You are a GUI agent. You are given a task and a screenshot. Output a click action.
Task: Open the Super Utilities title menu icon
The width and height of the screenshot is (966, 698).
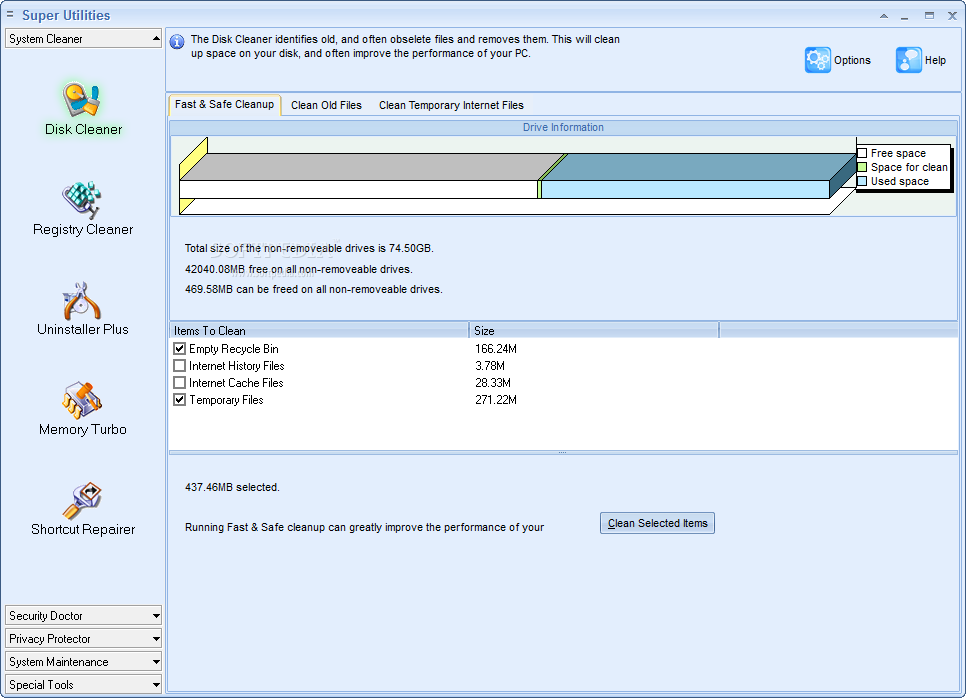tap(10, 14)
